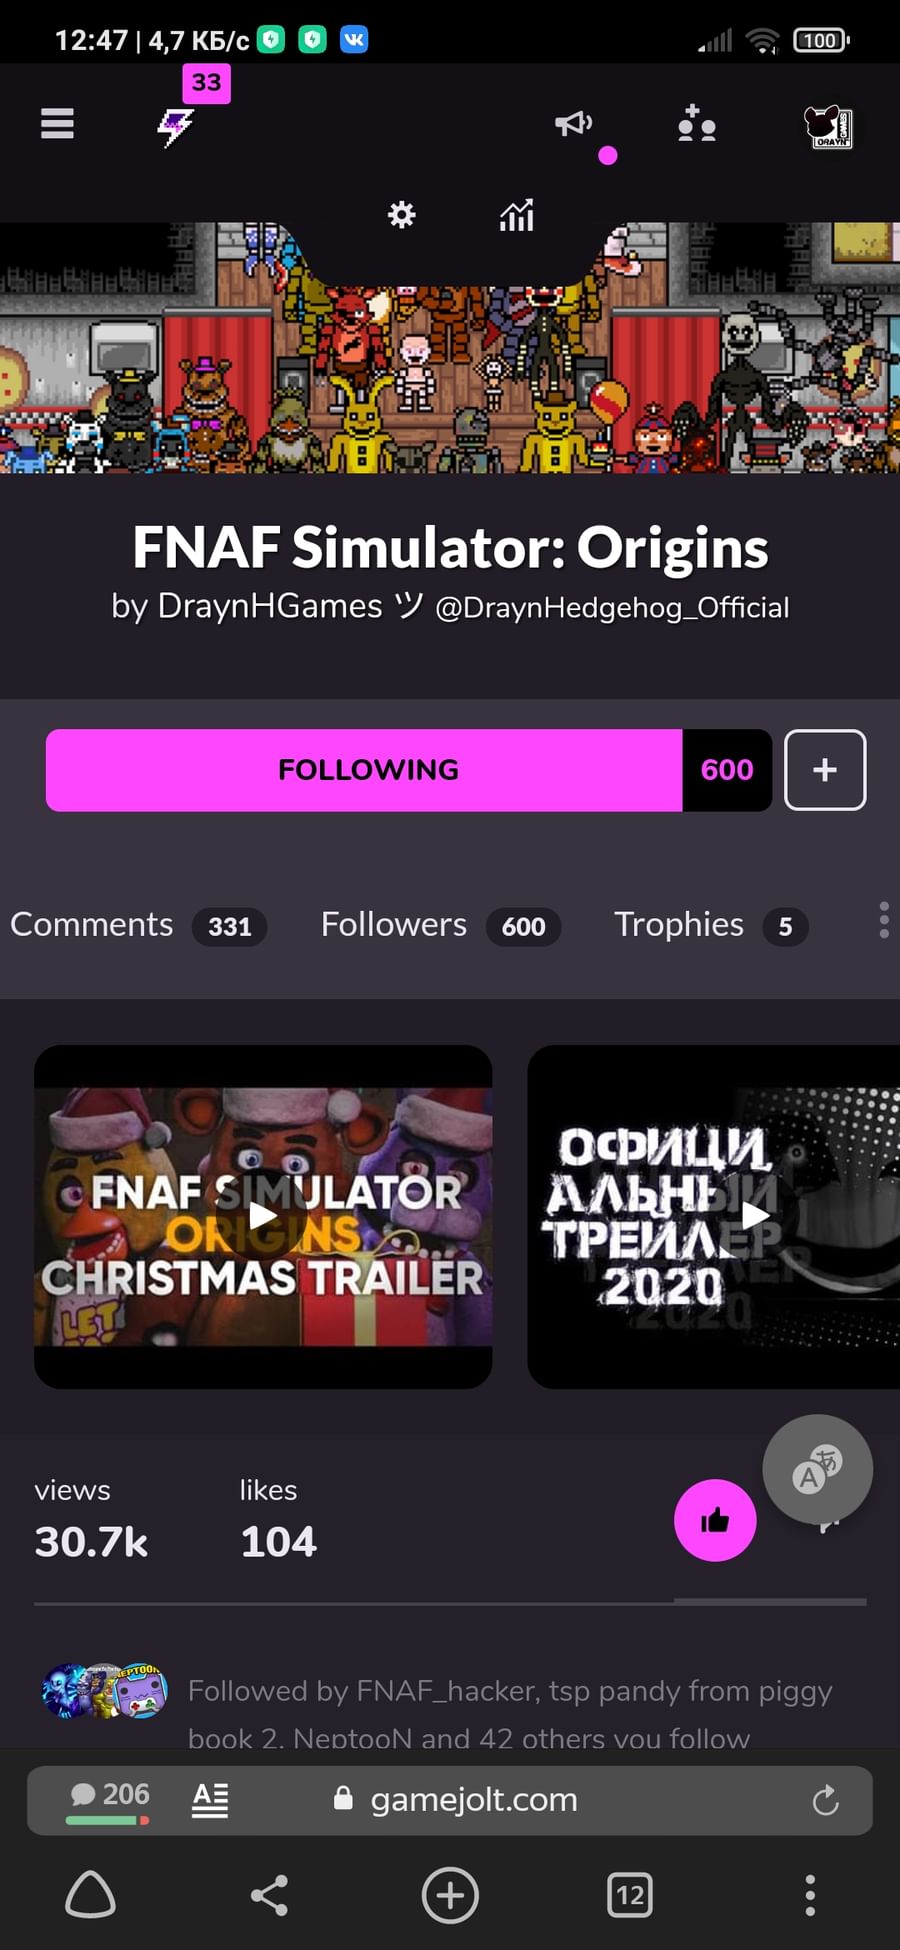The width and height of the screenshot is (900, 1950).
Task: Open the megaphone announcements icon
Action: click(x=574, y=124)
